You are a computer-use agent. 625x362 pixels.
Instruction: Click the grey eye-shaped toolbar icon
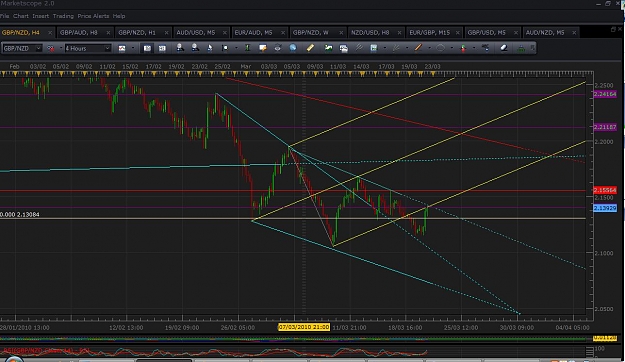(278, 48)
